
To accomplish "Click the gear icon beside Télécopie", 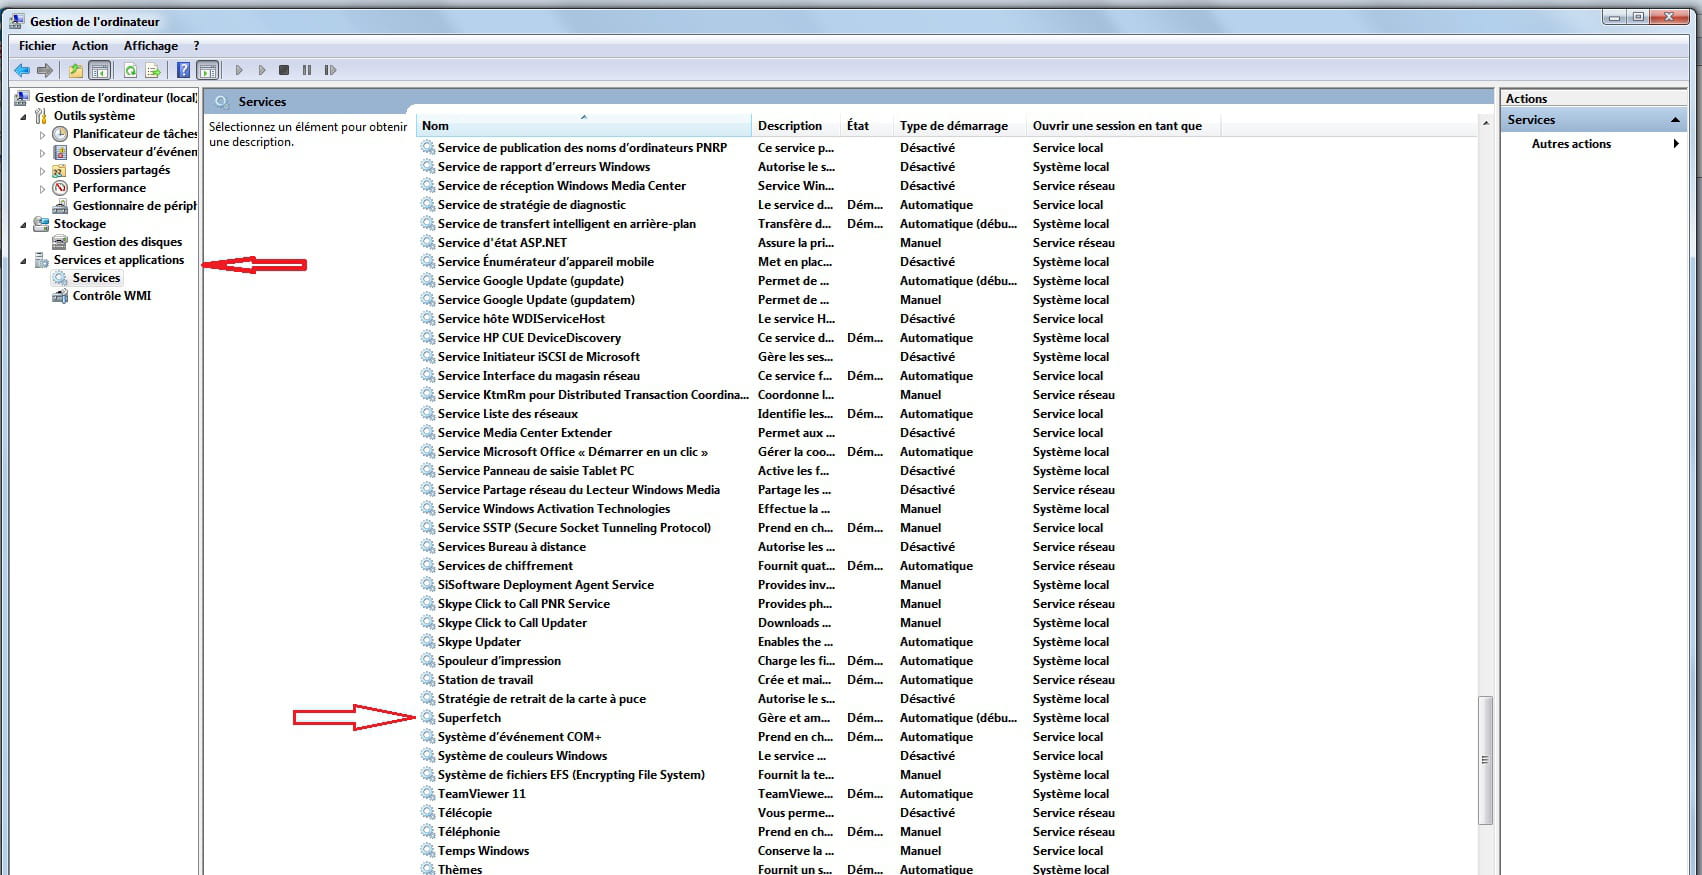I will click(x=428, y=813).
